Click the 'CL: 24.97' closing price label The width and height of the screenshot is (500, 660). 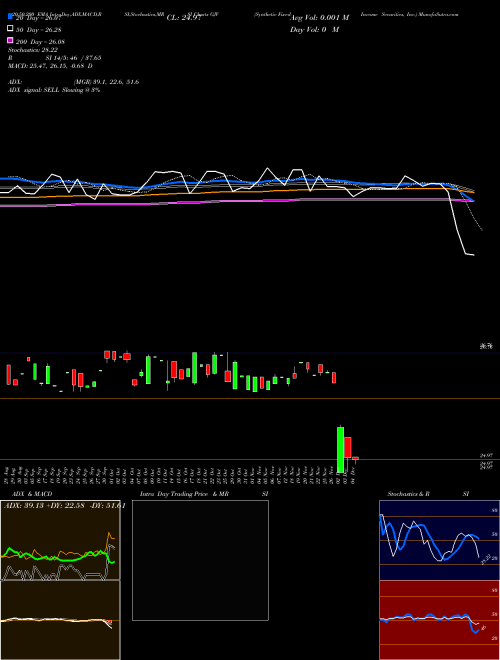pos(183,18)
